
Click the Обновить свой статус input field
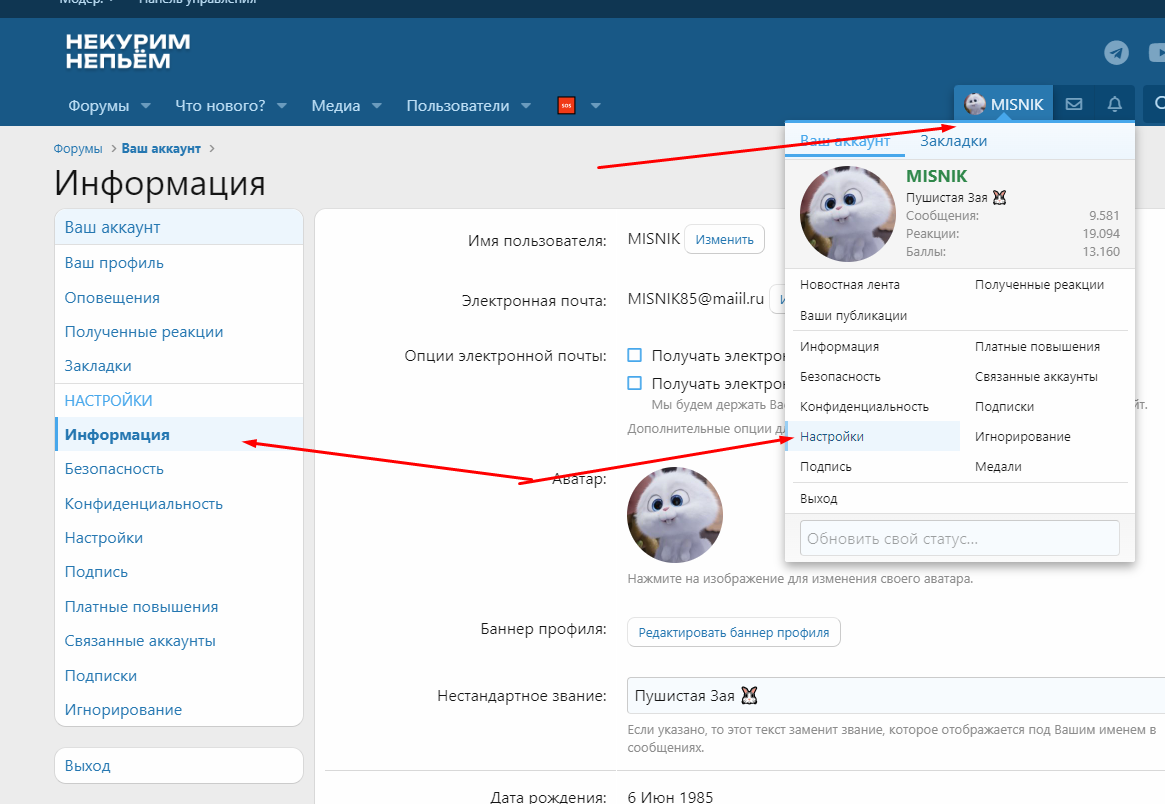(960, 539)
